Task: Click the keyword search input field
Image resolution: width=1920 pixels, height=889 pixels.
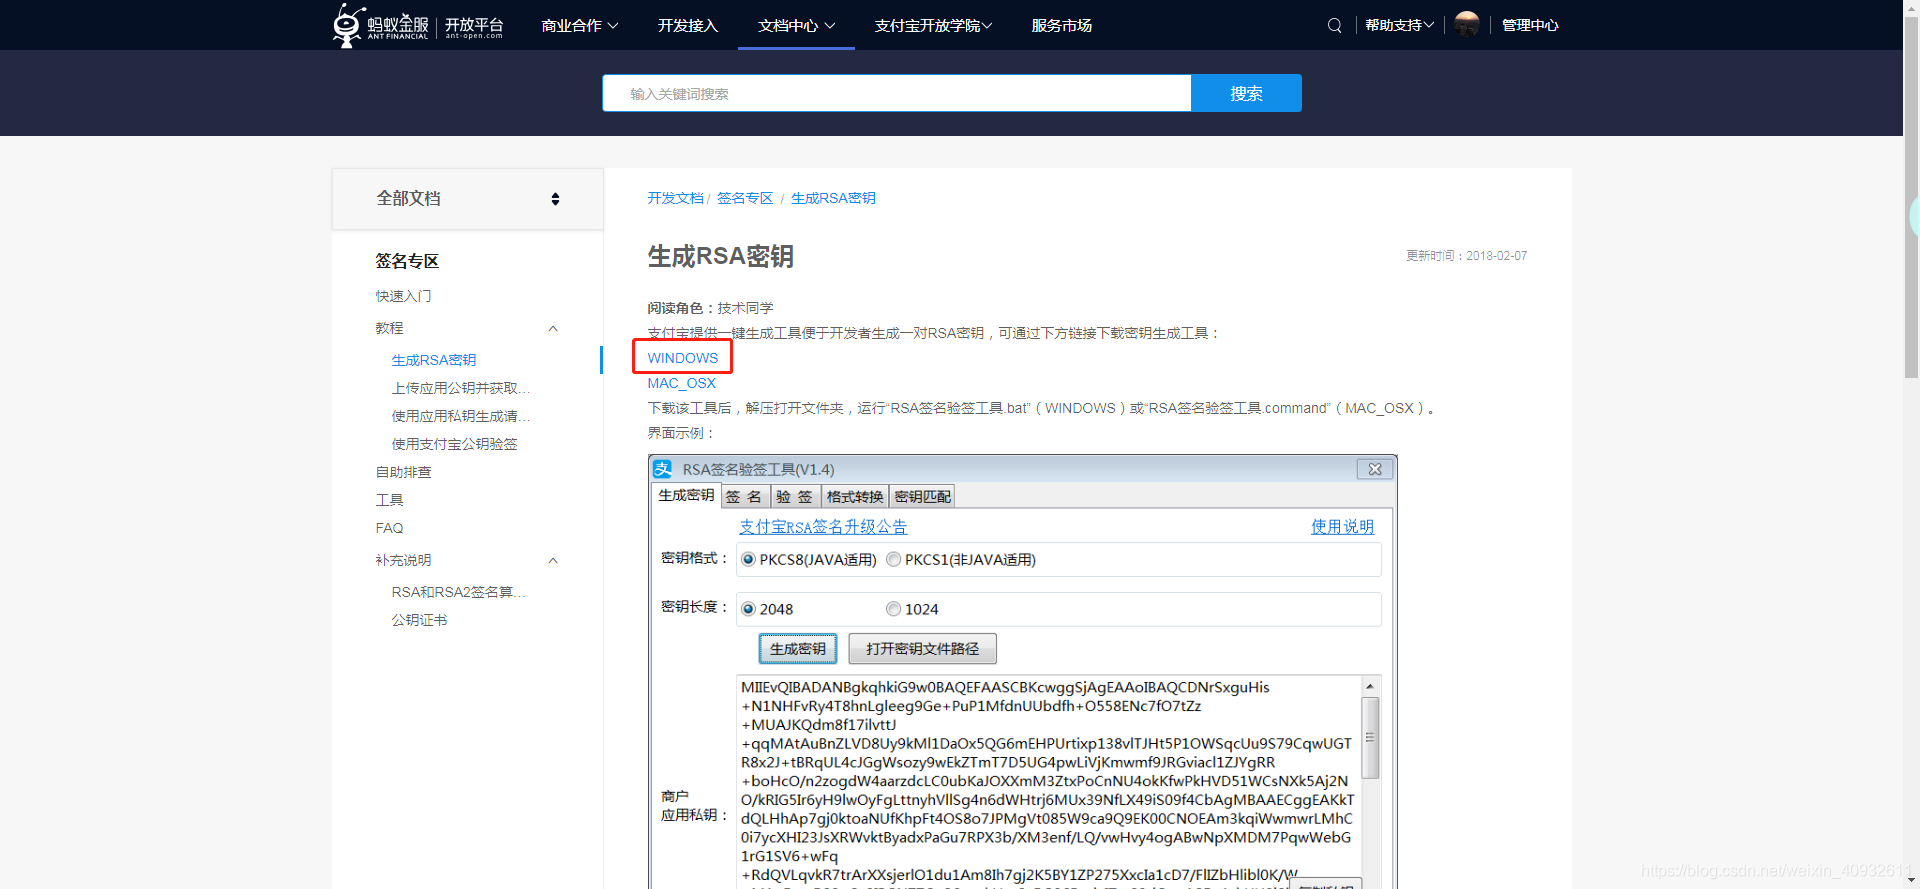Action: coord(897,93)
